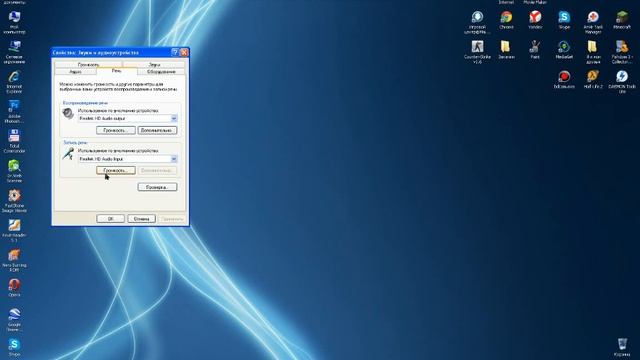Image resolution: width=640 pixels, height=360 pixels.
Task: Open the Google Earth shortcut
Action: pyautogui.click(x=14, y=320)
